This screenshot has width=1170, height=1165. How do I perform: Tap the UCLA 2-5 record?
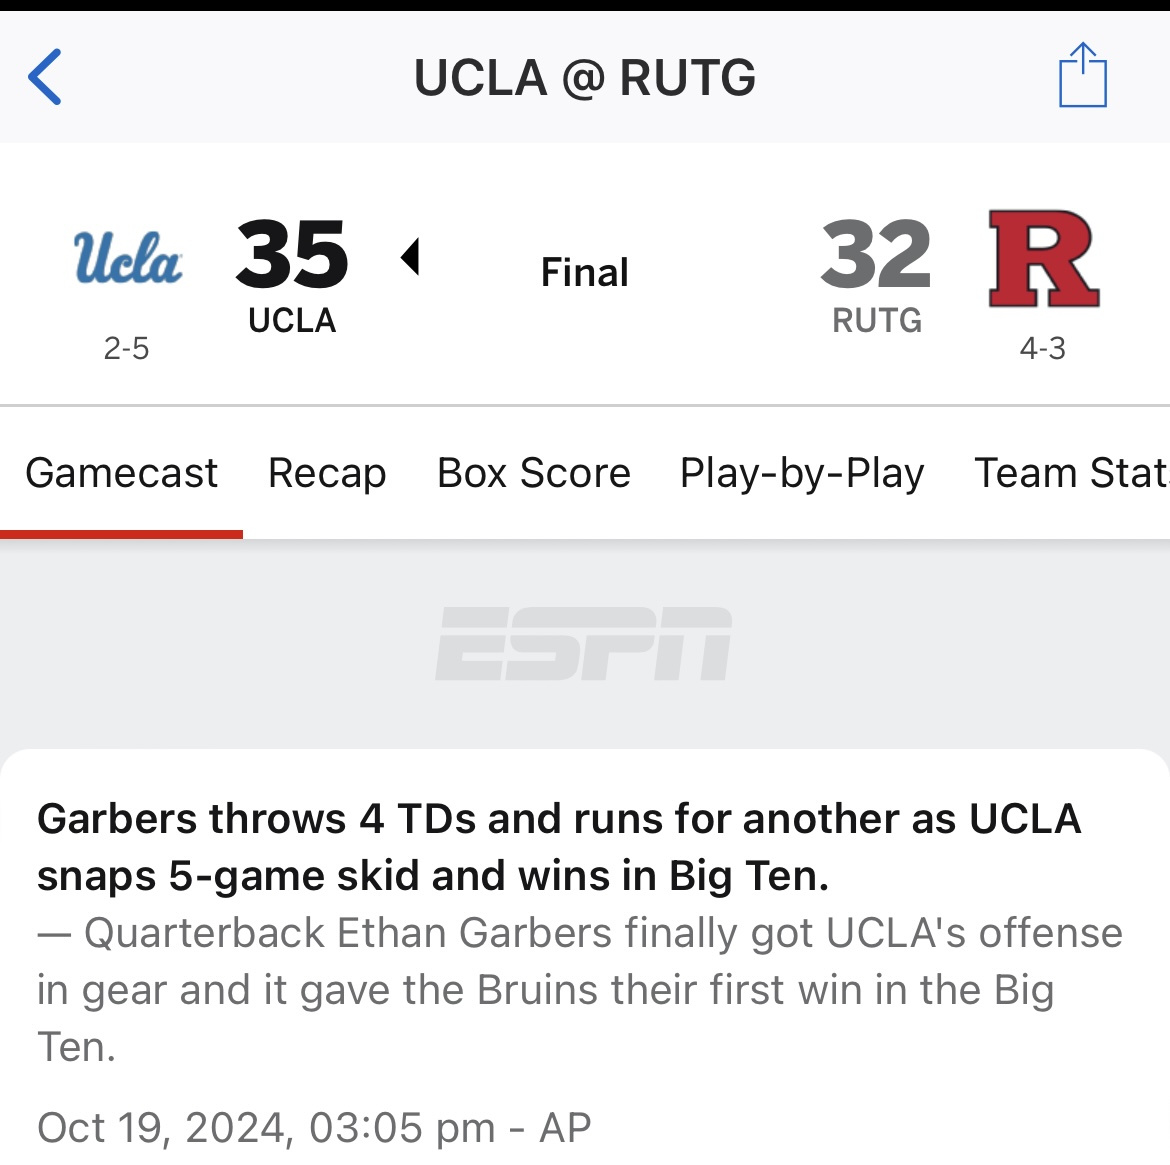coord(126,348)
